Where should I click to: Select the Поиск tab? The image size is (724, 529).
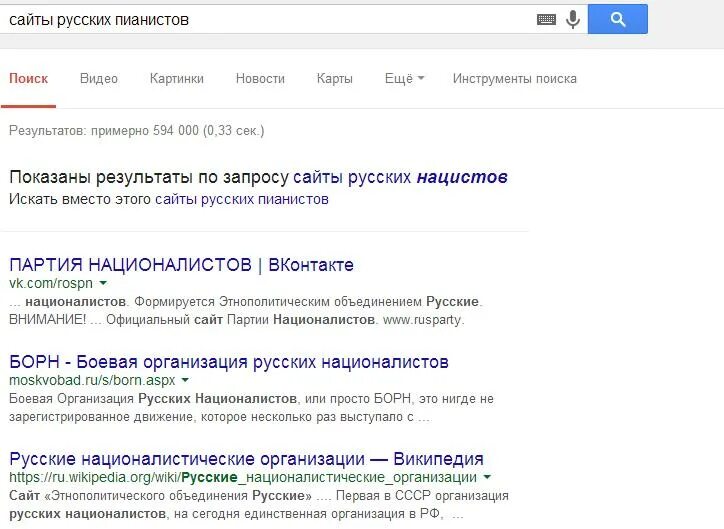point(28,78)
